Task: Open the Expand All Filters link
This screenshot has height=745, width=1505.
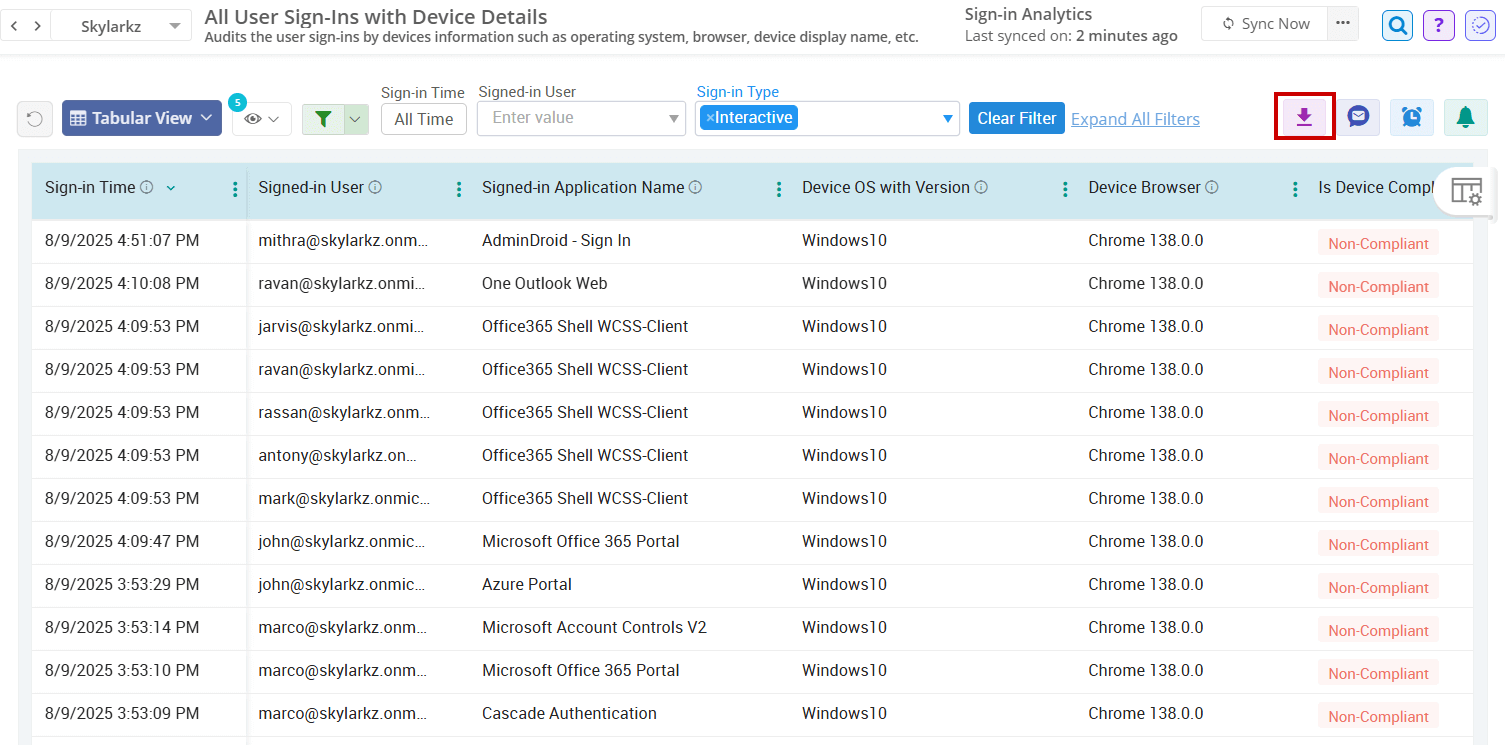Action: (x=1134, y=118)
